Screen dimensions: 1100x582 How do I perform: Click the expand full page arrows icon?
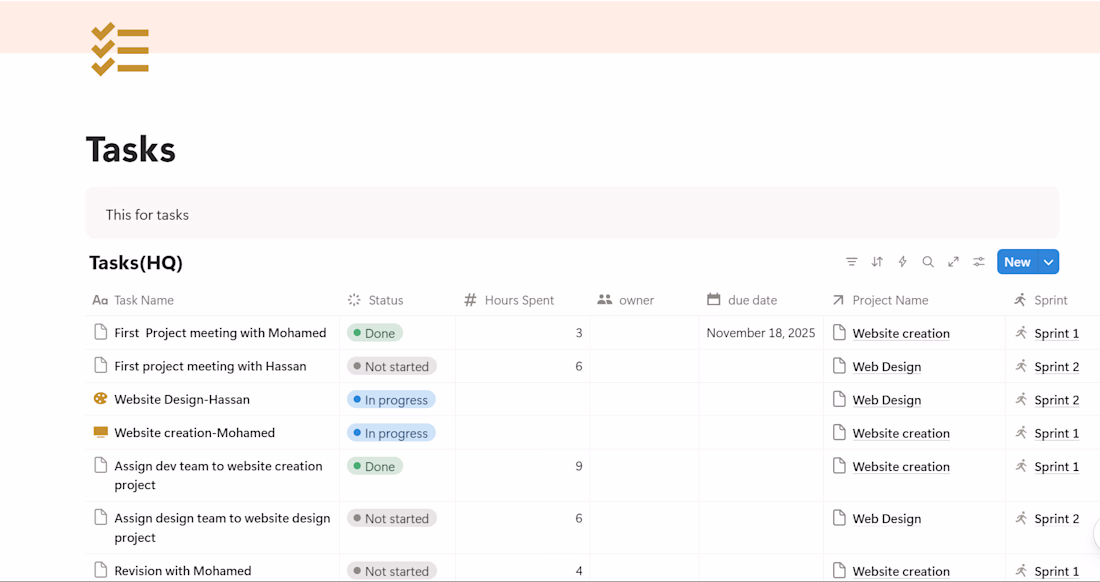[953, 262]
